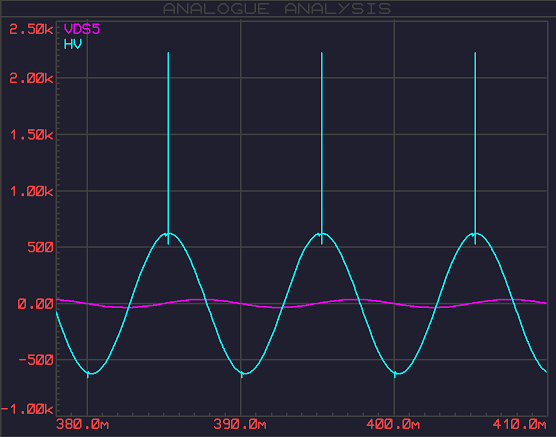This screenshot has width=556, height=437.
Task: Click the first cyan HV voltage spike
Action: pyautogui.click(x=168, y=148)
